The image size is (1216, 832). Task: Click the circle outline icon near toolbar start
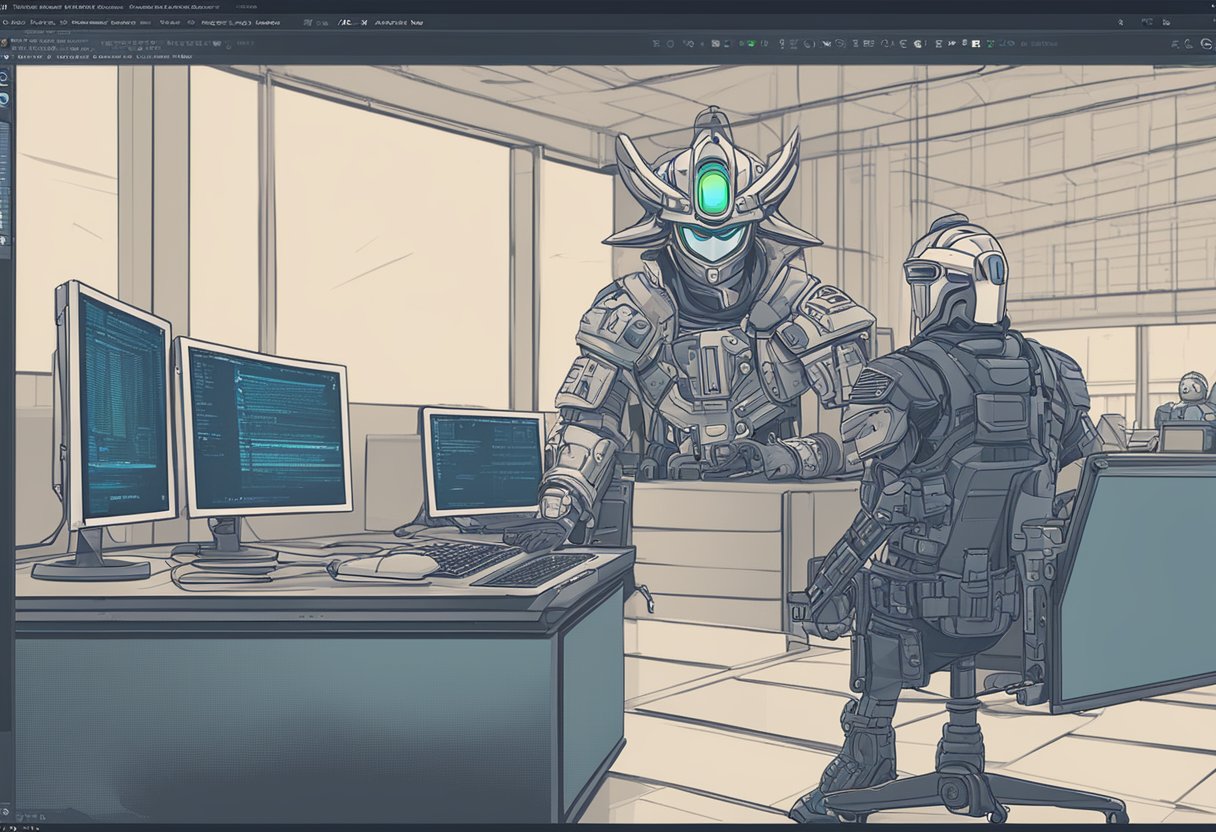671,44
